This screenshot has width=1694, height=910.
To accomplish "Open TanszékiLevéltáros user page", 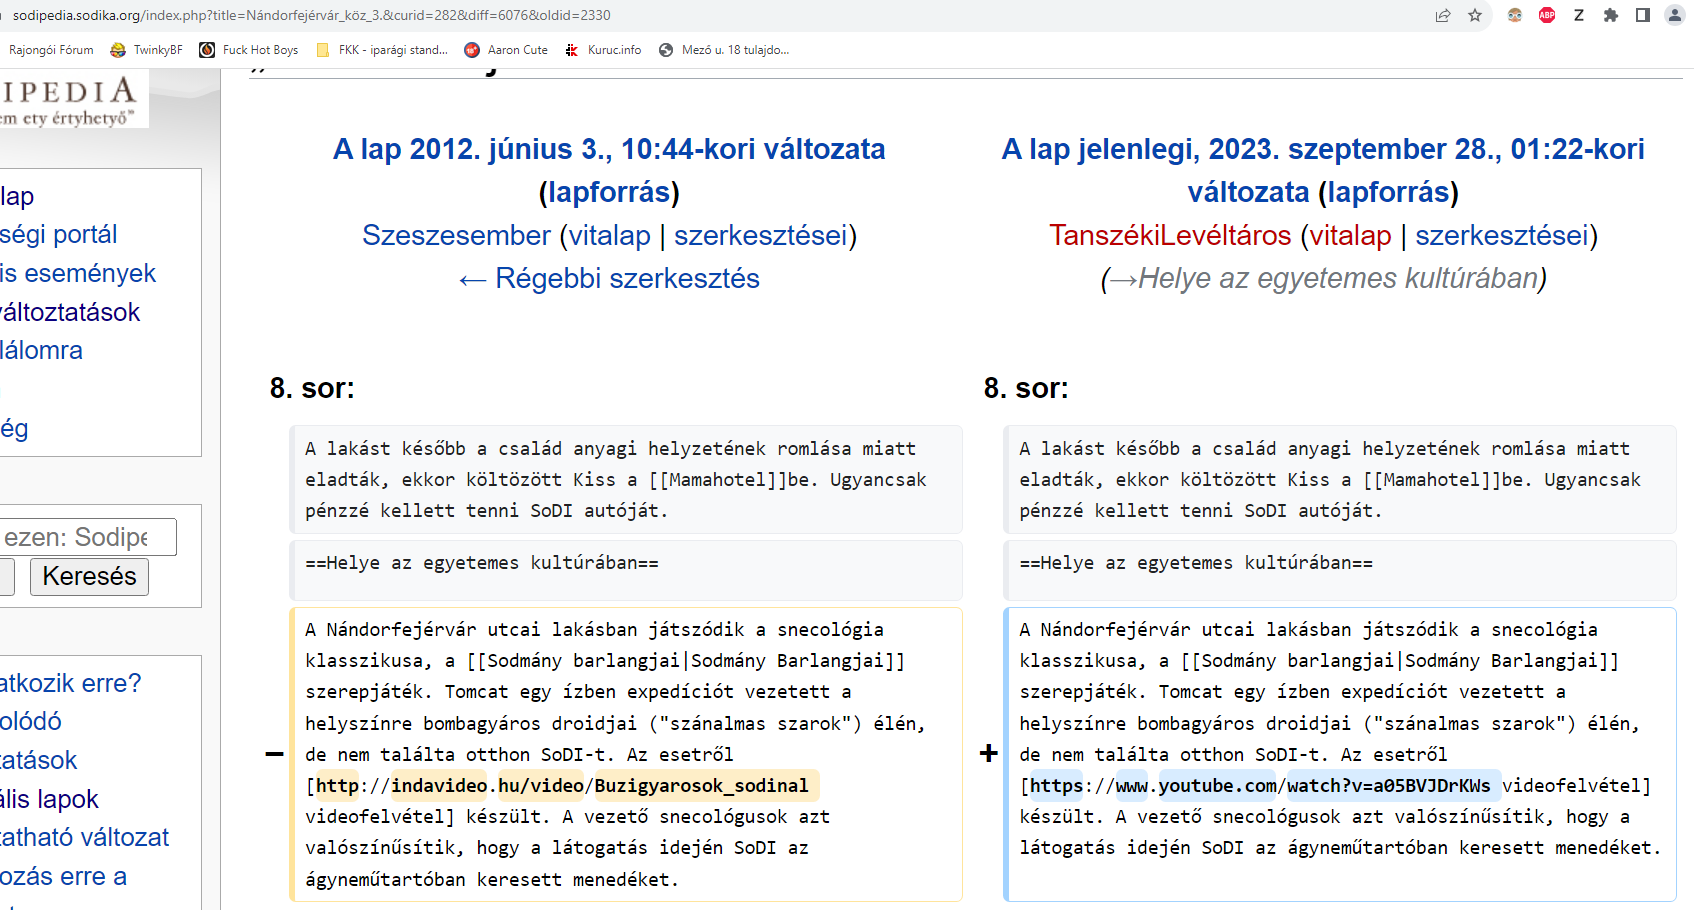I will pyautogui.click(x=1170, y=235).
